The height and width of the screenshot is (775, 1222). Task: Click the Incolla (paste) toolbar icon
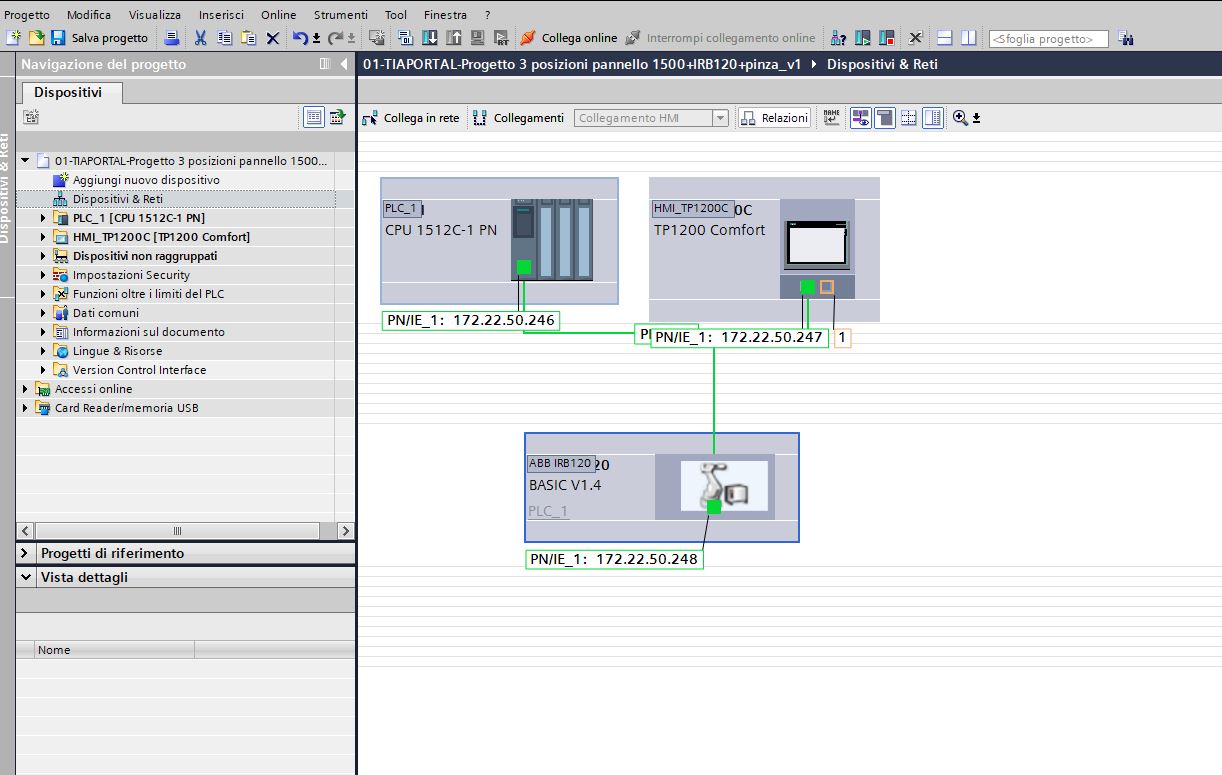249,37
